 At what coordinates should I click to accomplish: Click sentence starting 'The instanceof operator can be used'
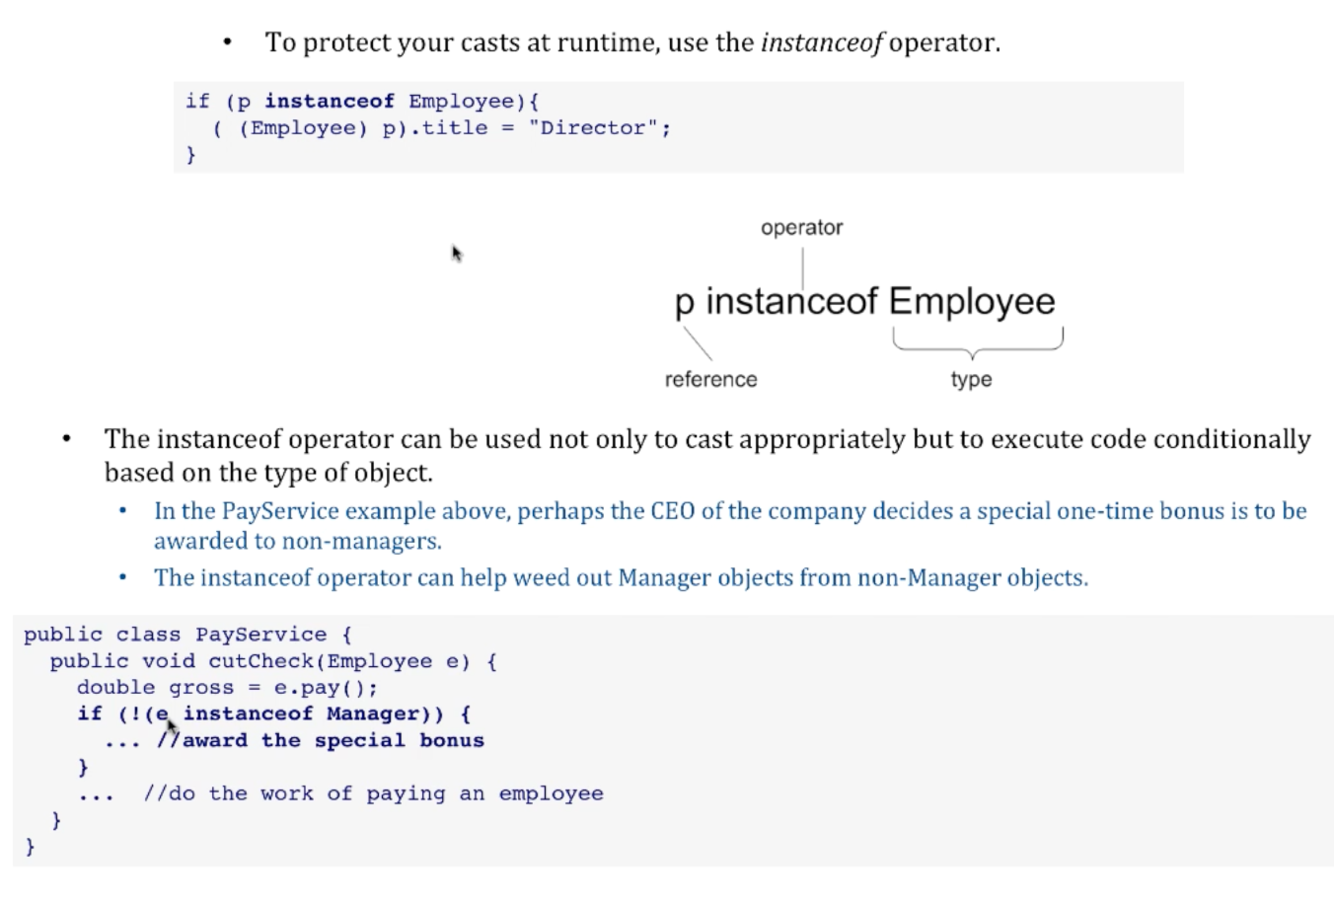coord(707,455)
